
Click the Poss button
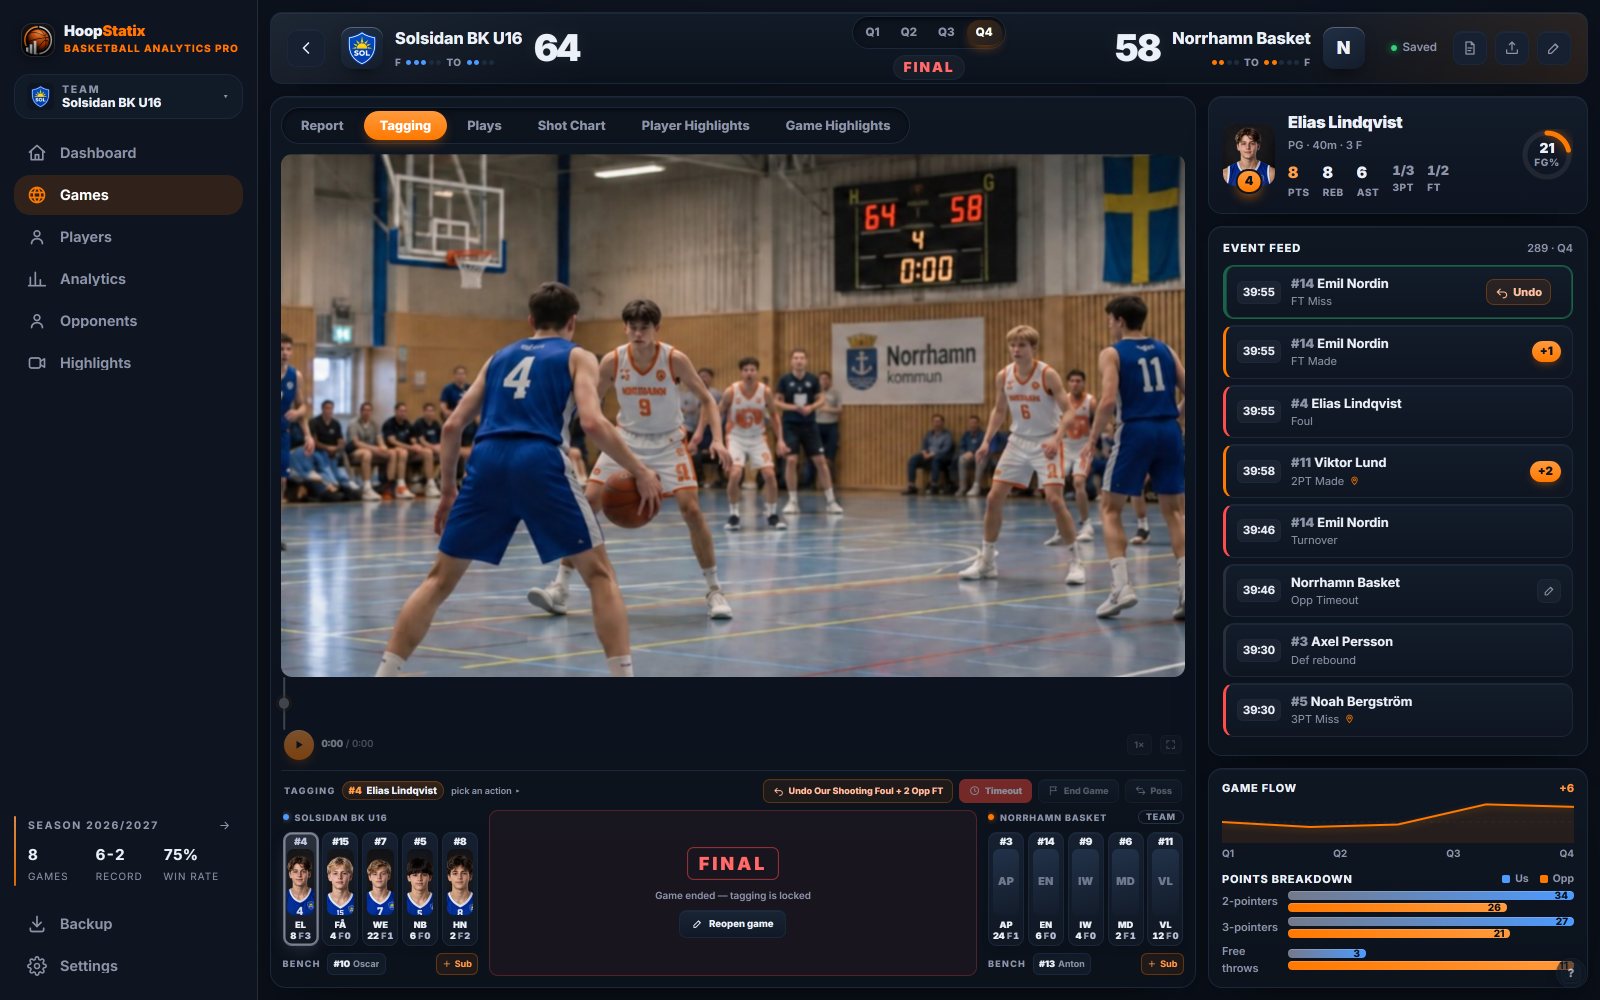(x=1153, y=791)
